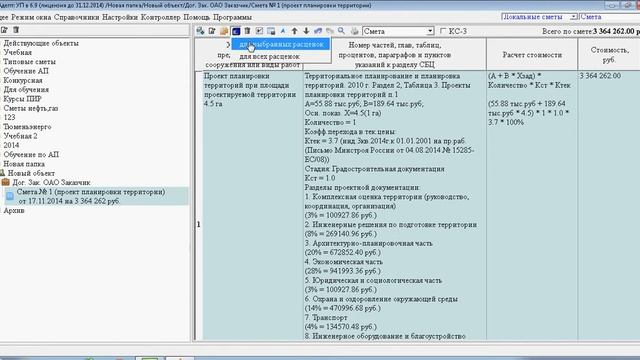Screen dimensions: 640x360
Task: Select the 123 folder
Action: coord(9,117)
